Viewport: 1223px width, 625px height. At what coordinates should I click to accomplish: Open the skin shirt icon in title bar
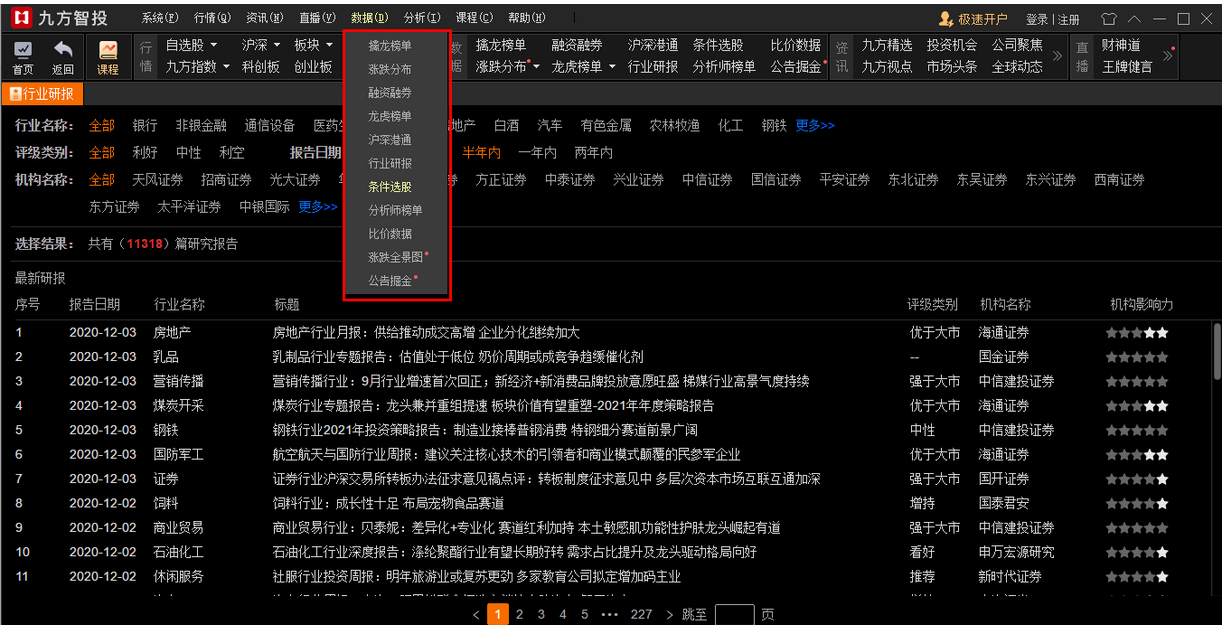point(1108,19)
